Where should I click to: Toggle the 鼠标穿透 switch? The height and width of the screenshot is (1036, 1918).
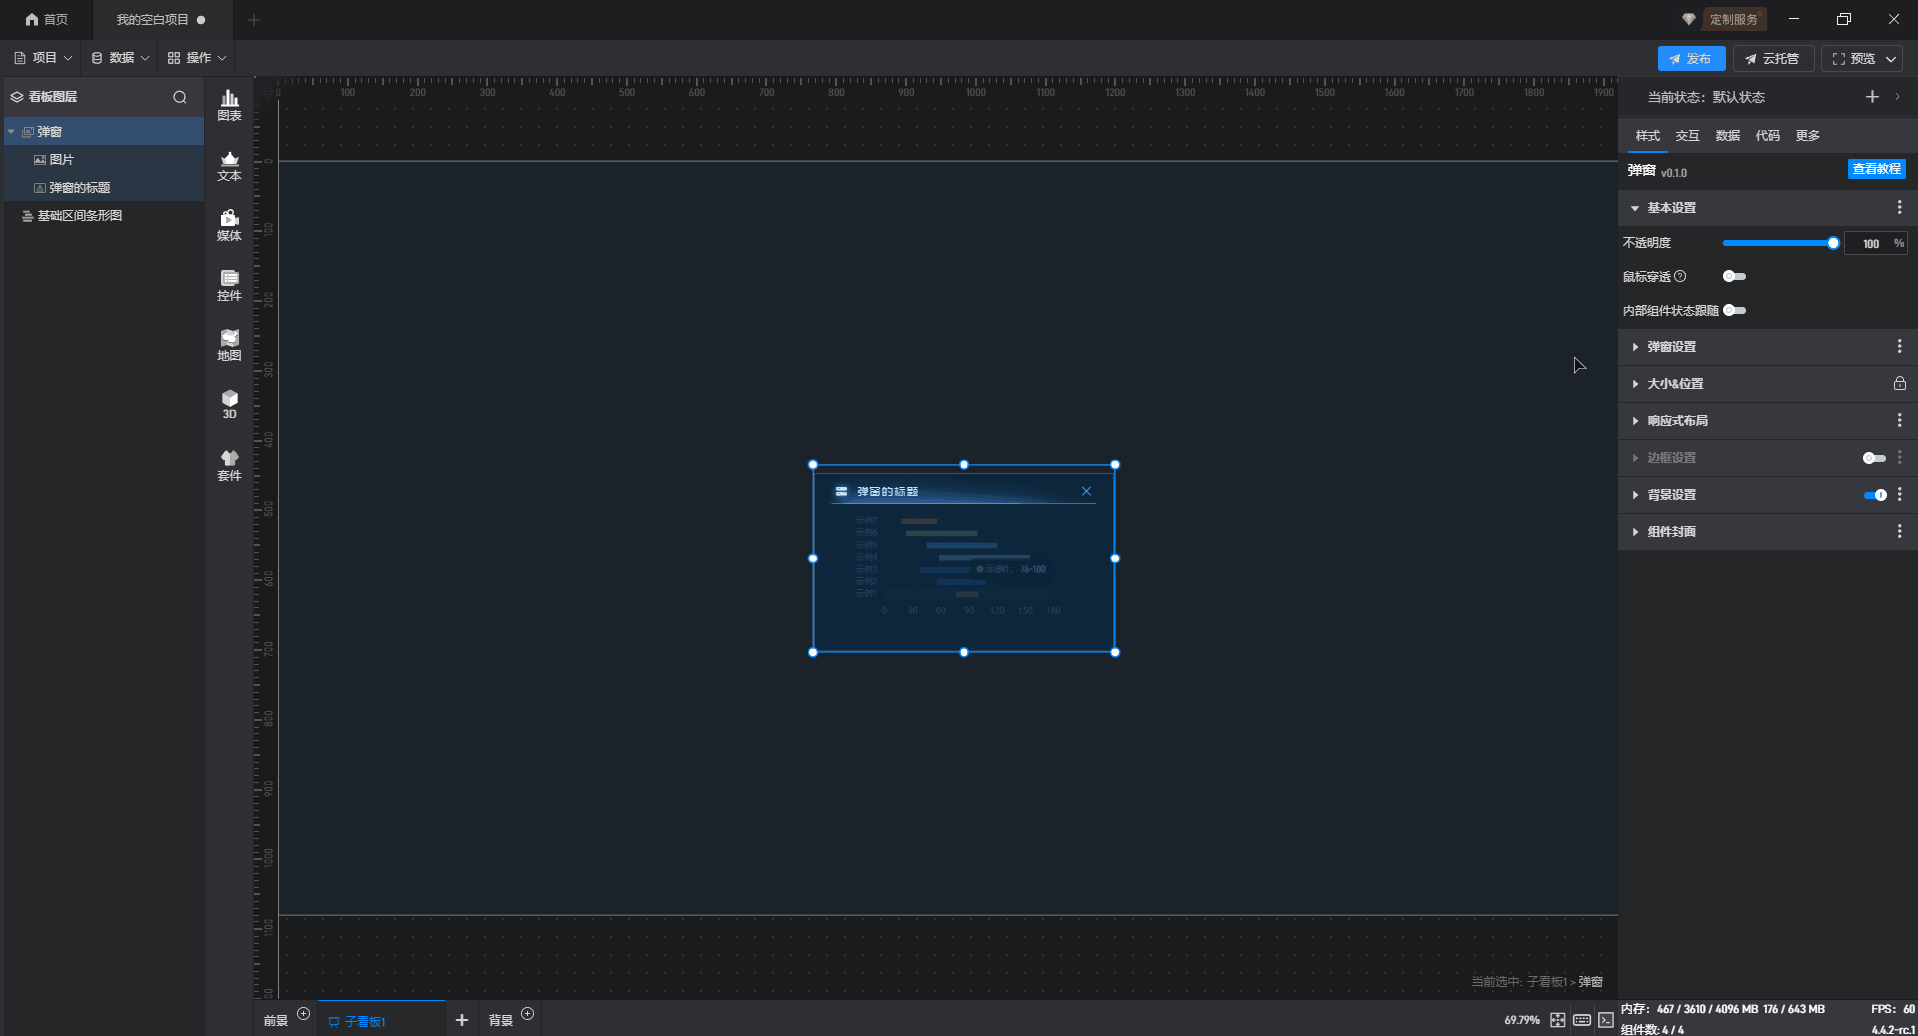click(x=1734, y=276)
